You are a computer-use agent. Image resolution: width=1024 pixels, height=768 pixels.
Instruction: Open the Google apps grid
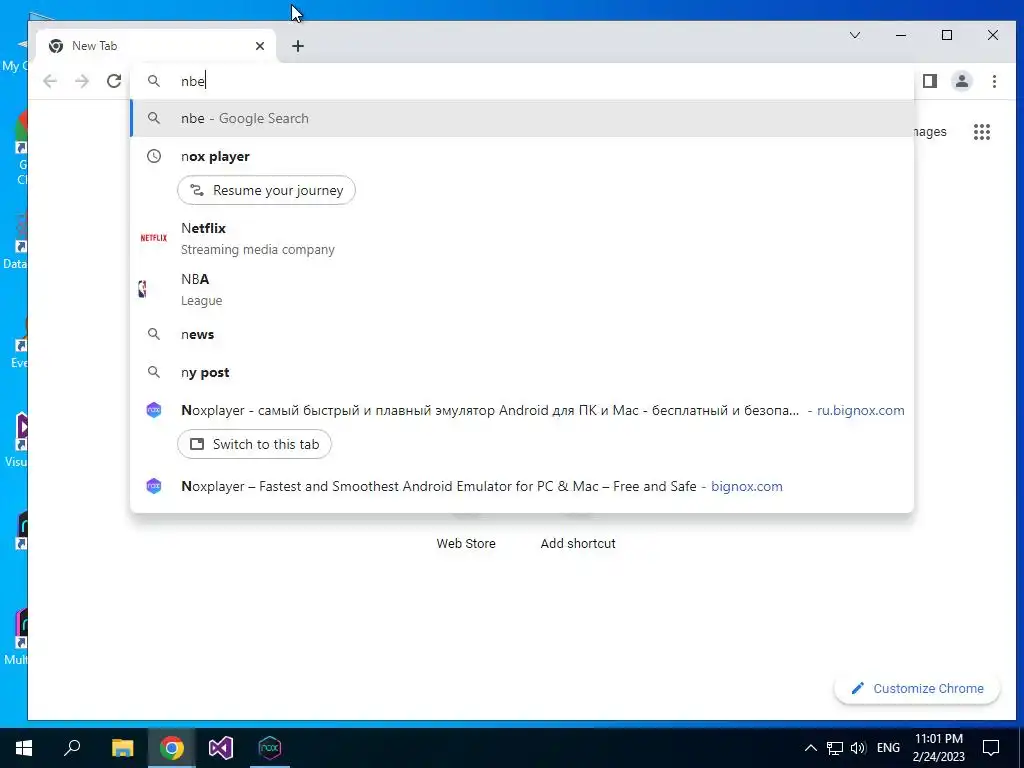tap(982, 132)
